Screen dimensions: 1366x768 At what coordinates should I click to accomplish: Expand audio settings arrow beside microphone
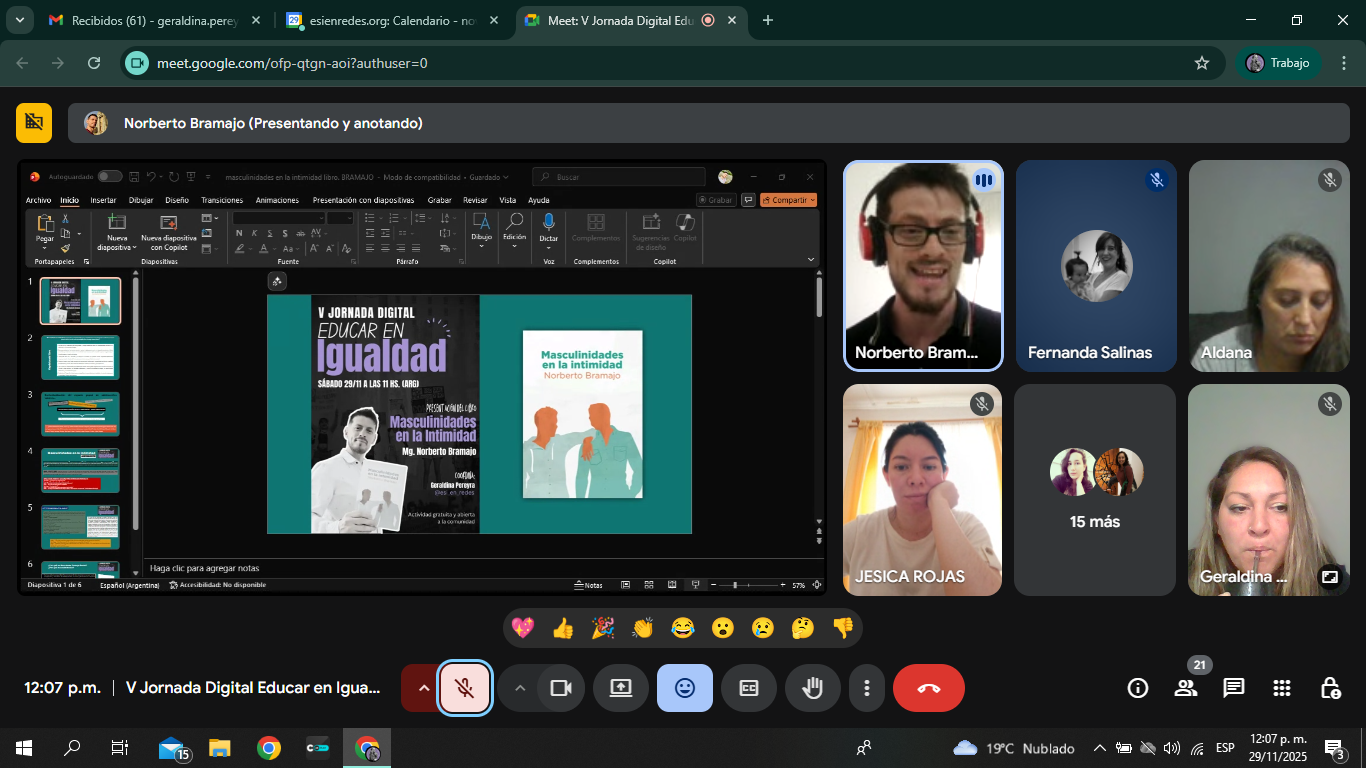click(423, 688)
